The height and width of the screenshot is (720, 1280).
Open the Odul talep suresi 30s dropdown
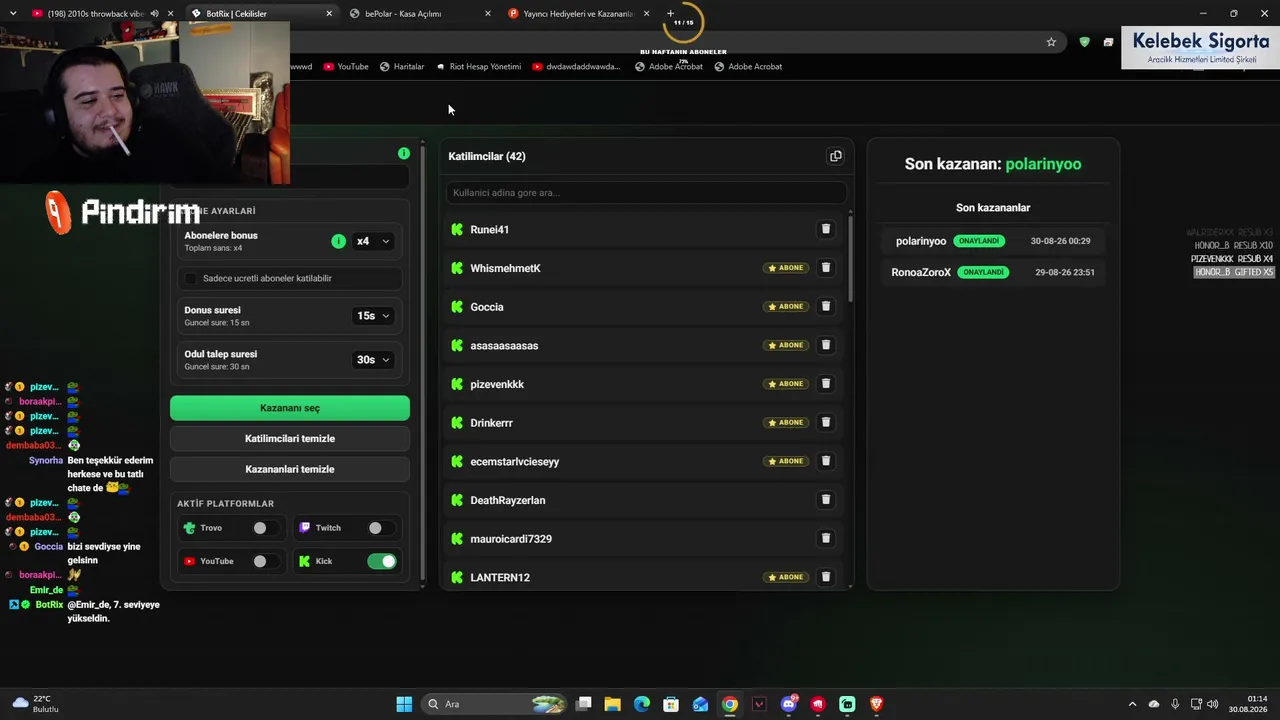pyautogui.click(x=373, y=360)
